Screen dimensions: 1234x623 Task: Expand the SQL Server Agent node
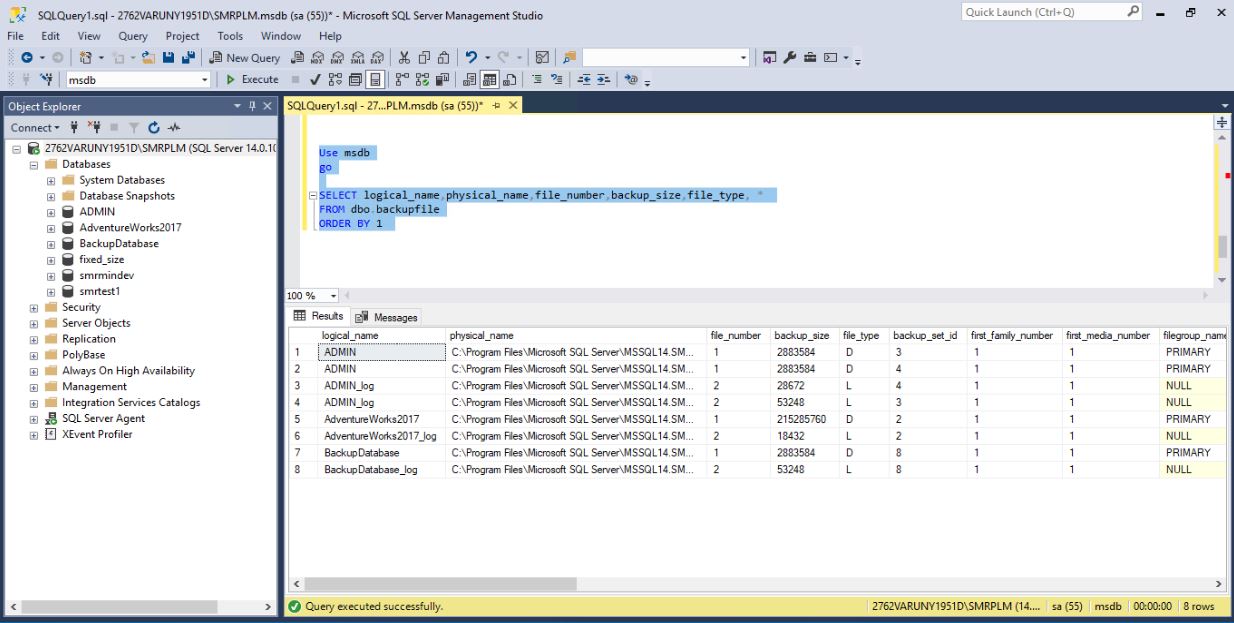[x=34, y=419]
